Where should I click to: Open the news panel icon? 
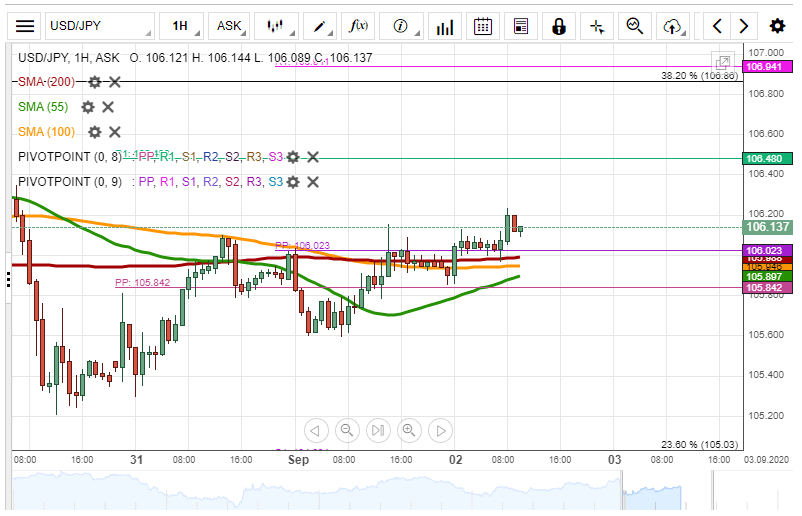(x=521, y=26)
